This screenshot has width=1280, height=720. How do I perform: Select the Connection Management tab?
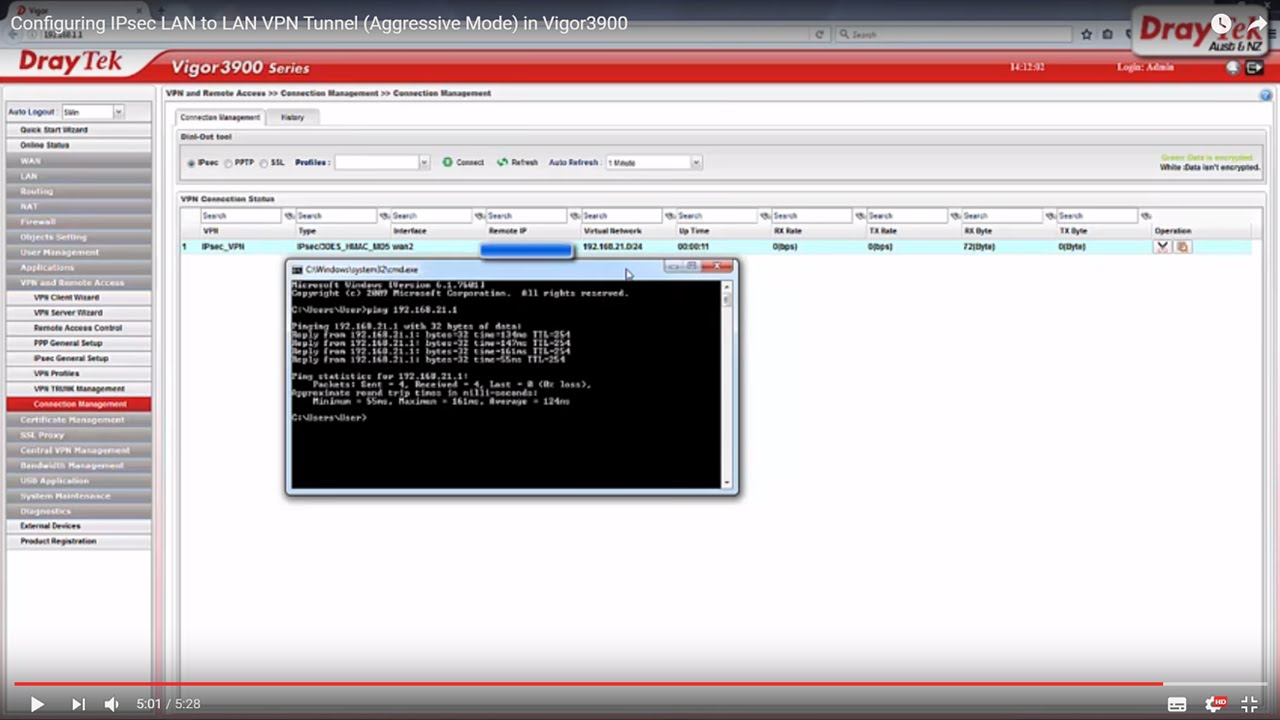pyautogui.click(x=220, y=117)
